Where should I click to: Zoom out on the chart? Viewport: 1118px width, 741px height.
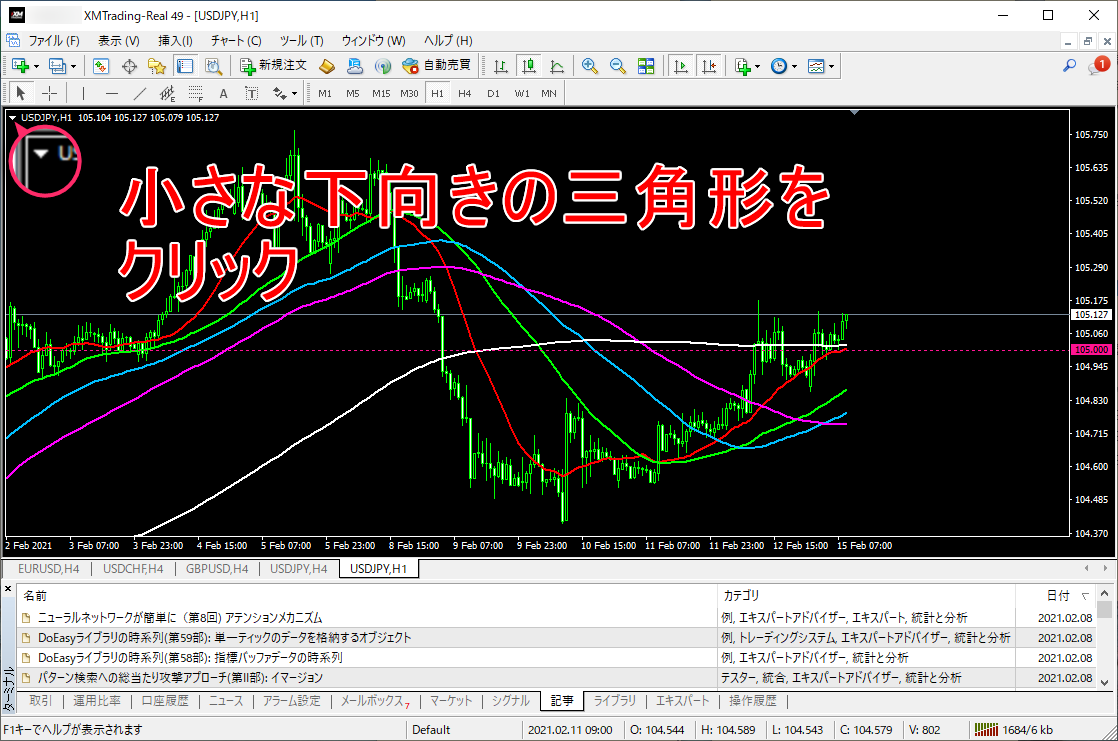coord(617,66)
